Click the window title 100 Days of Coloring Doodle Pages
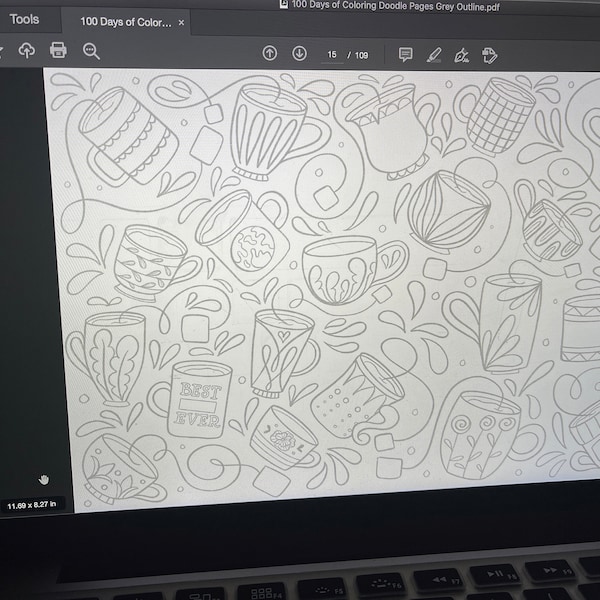This screenshot has height=600, width=600. pyautogui.click(x=395, y=5)
